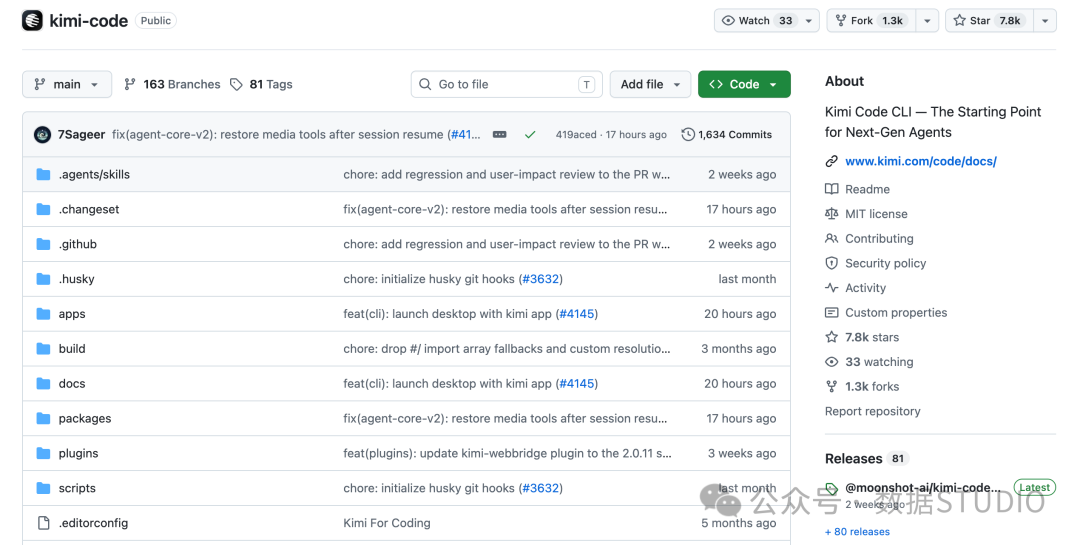Click the Activity pulse icon

(831, 288)
